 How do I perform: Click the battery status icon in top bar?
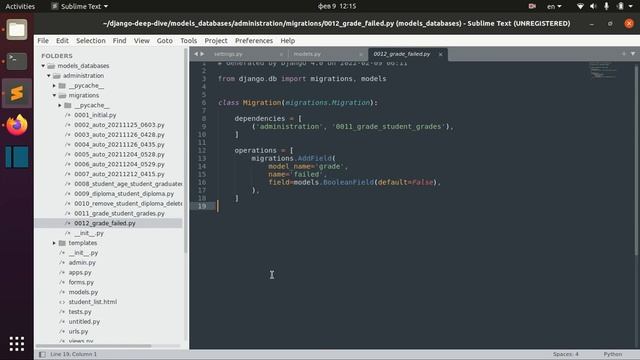620,6
